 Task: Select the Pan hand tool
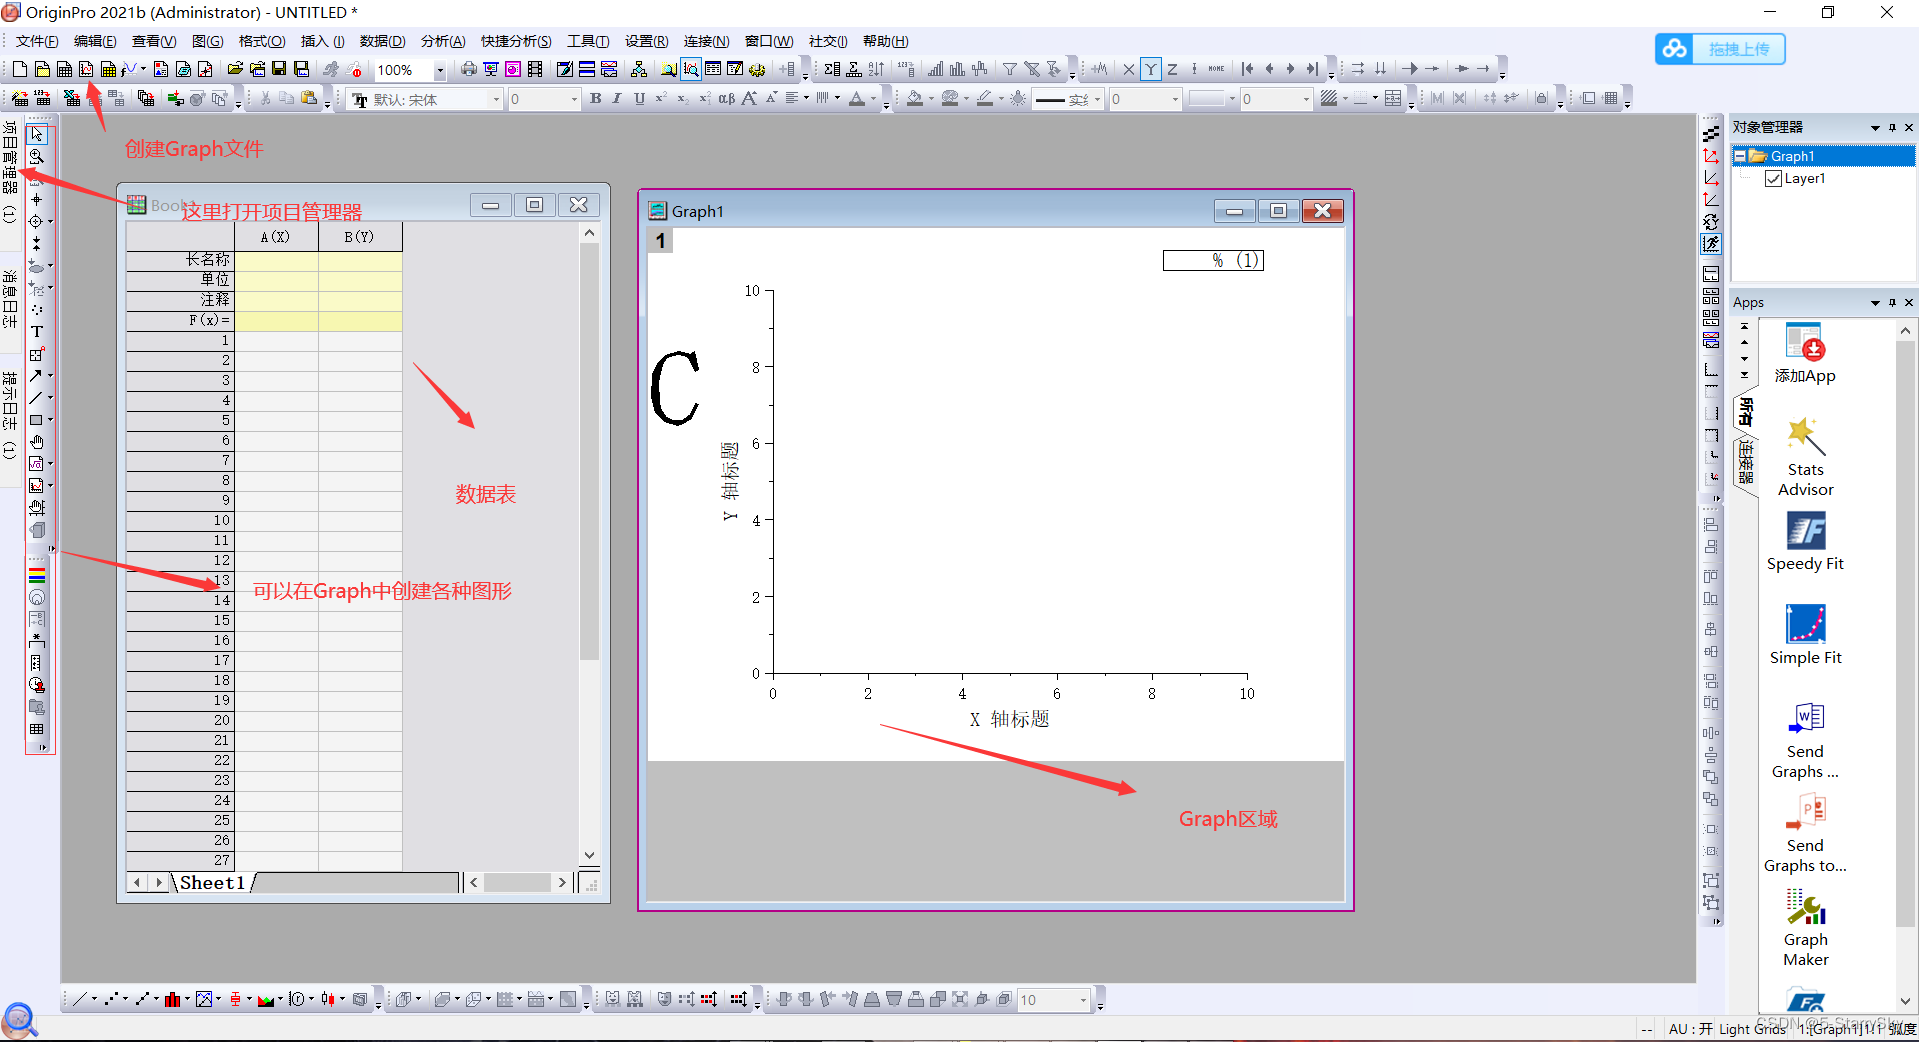[x=37, y=442]
